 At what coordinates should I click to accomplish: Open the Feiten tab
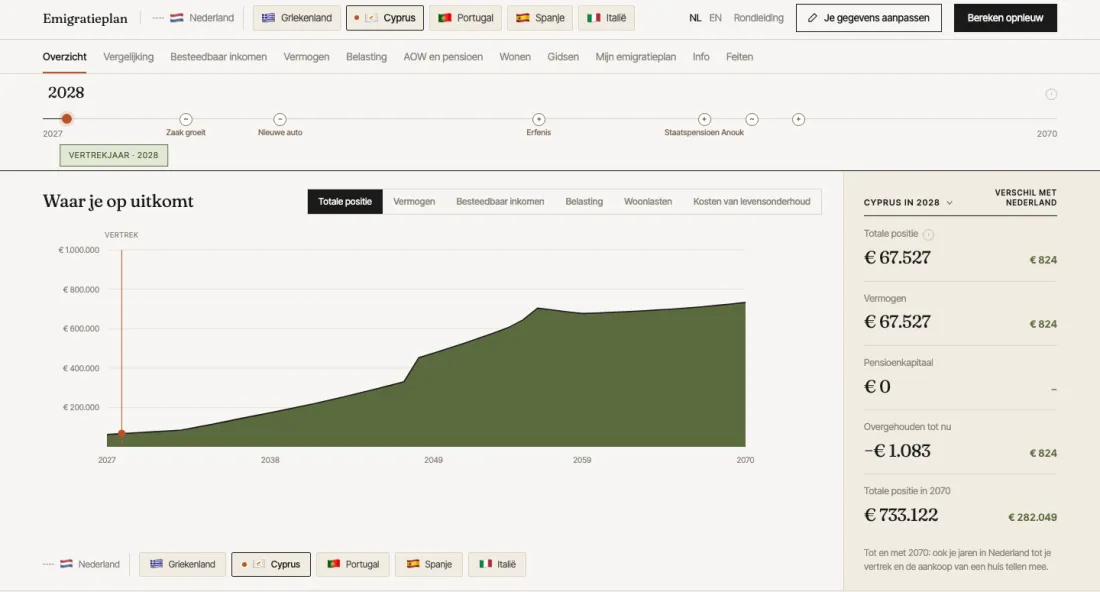pyautogui.click(x=739, y=57)
